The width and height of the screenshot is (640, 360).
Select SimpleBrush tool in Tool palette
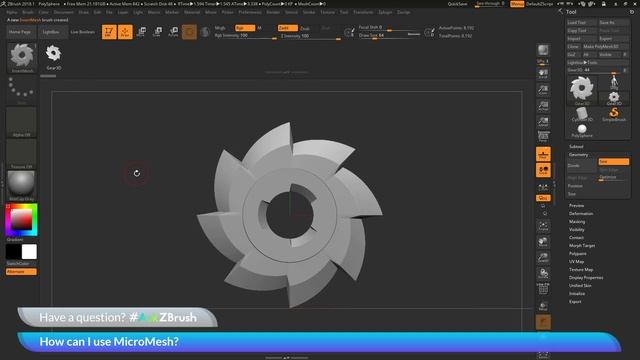click(x=614, y=114)
